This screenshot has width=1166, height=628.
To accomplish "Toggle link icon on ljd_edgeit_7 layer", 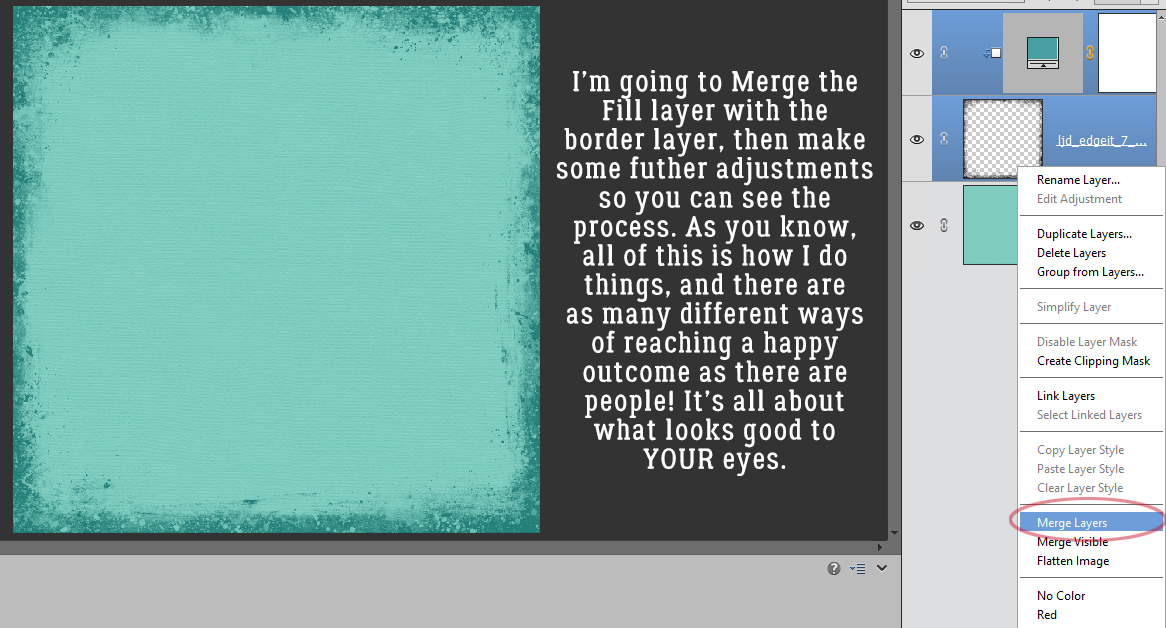I will tap(944, 139).
